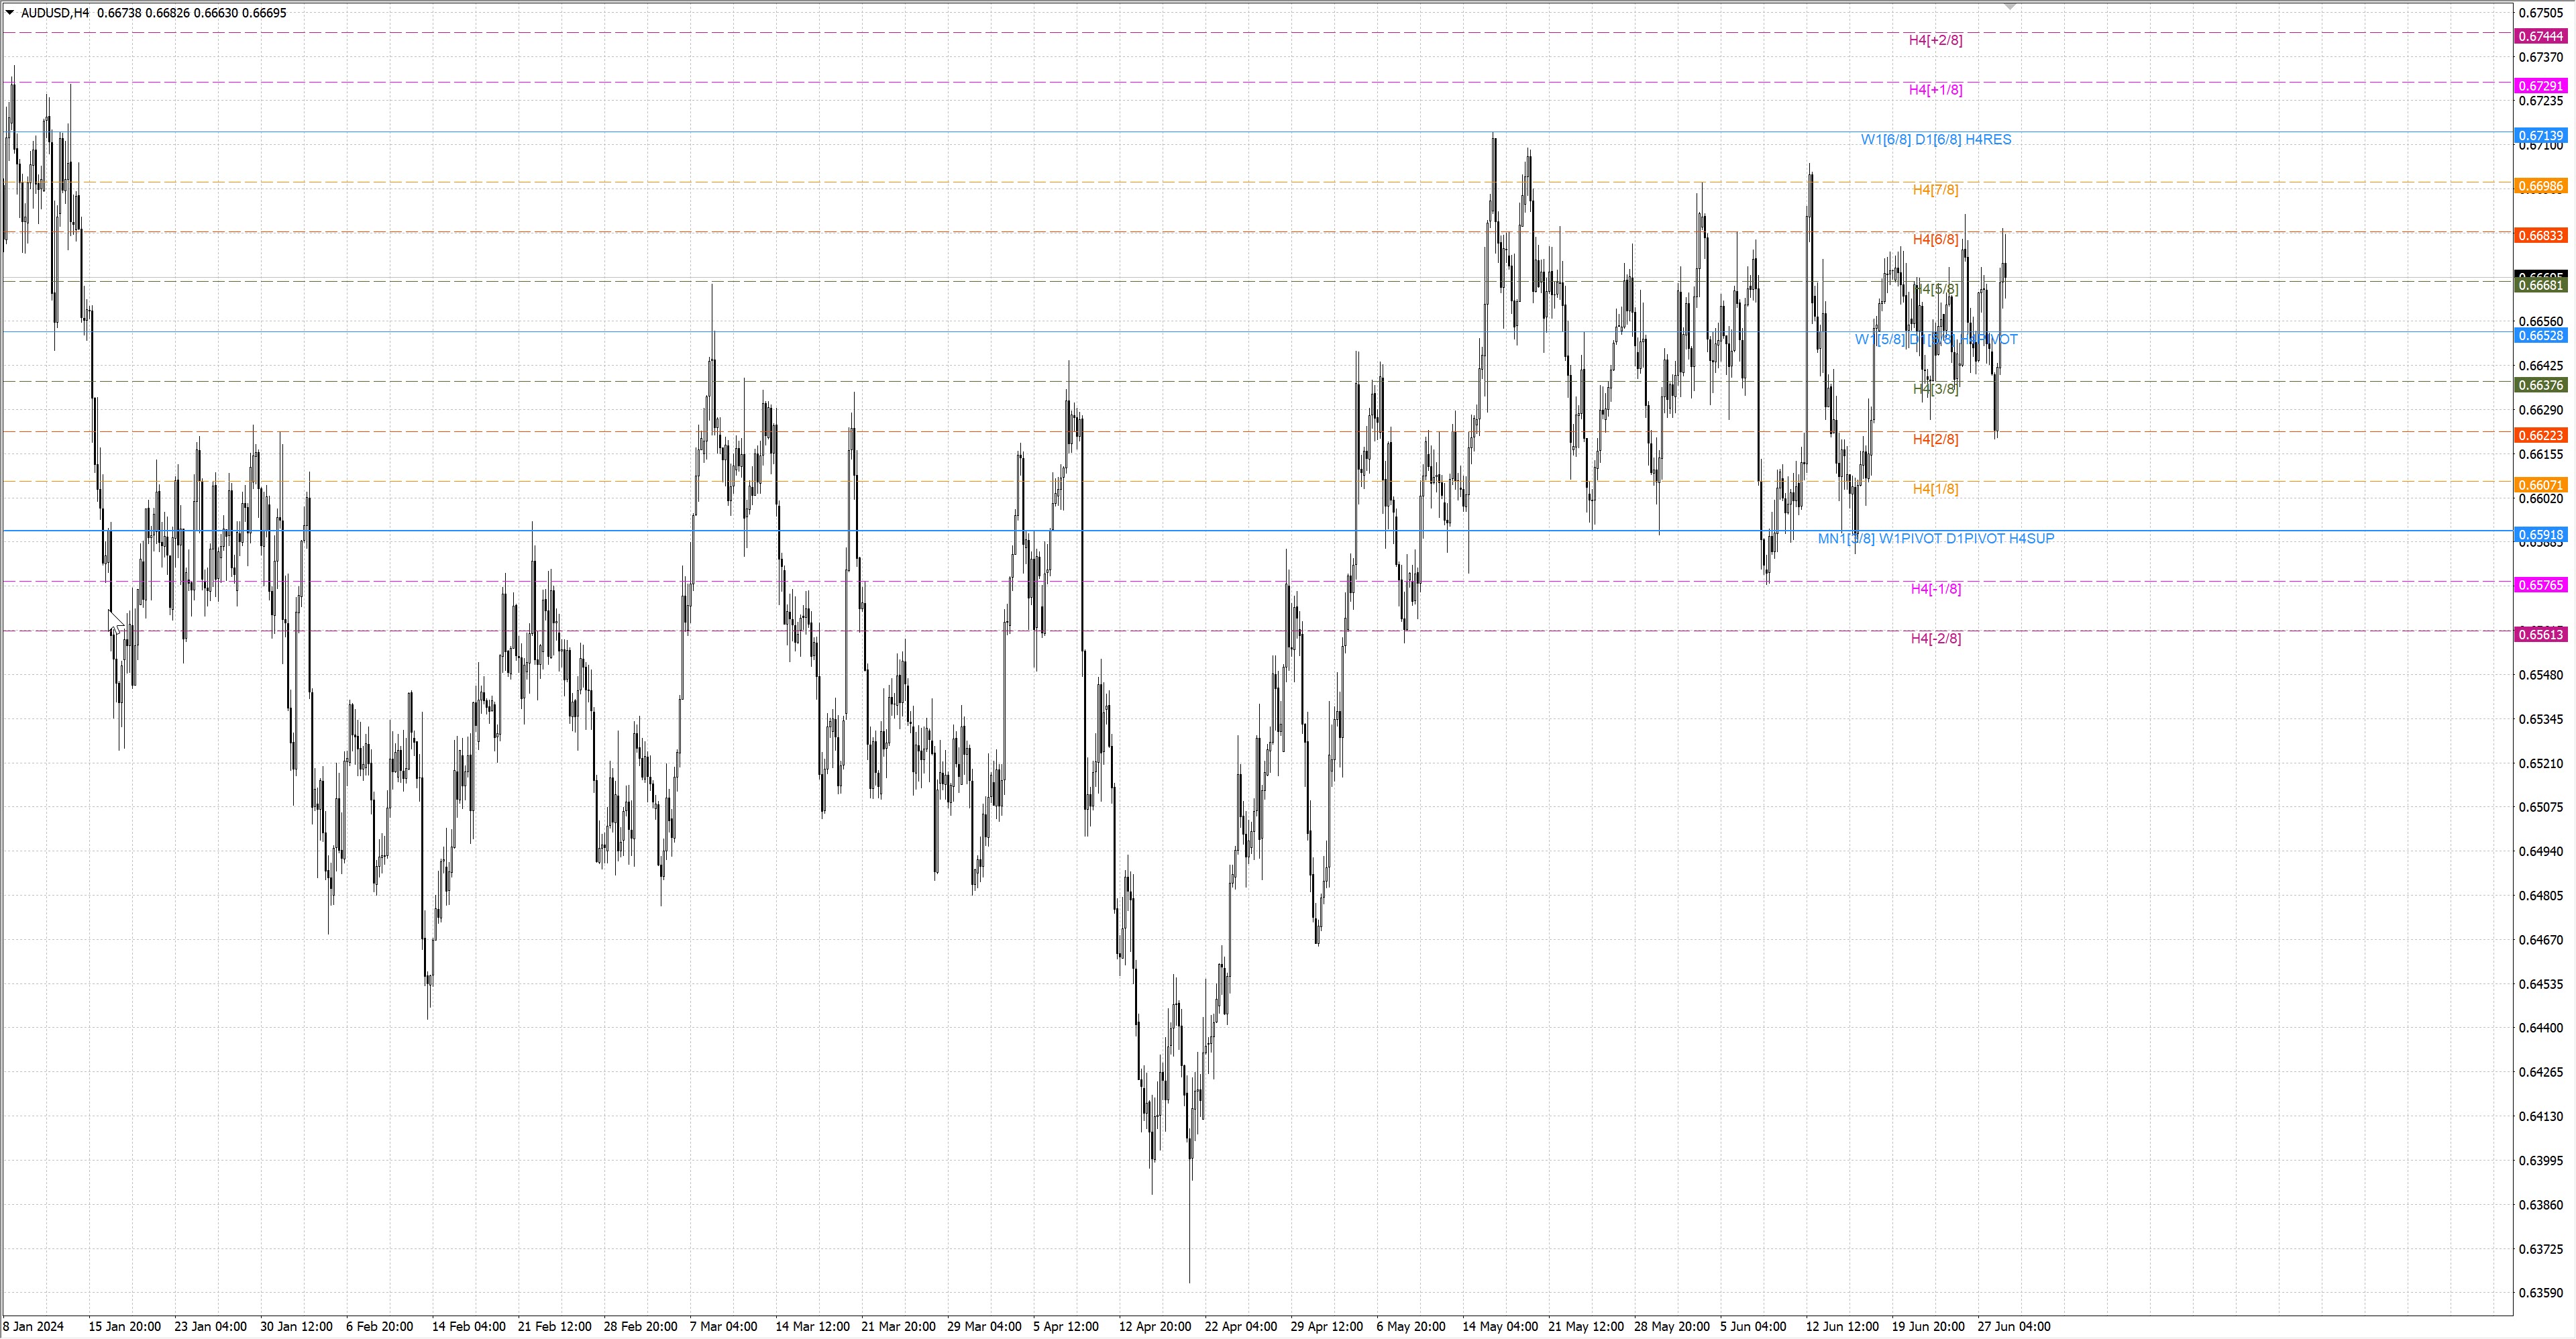Click the MN1[3/8] W1PIVOT D1PIVOT H4SUP label

[1935, 539]
